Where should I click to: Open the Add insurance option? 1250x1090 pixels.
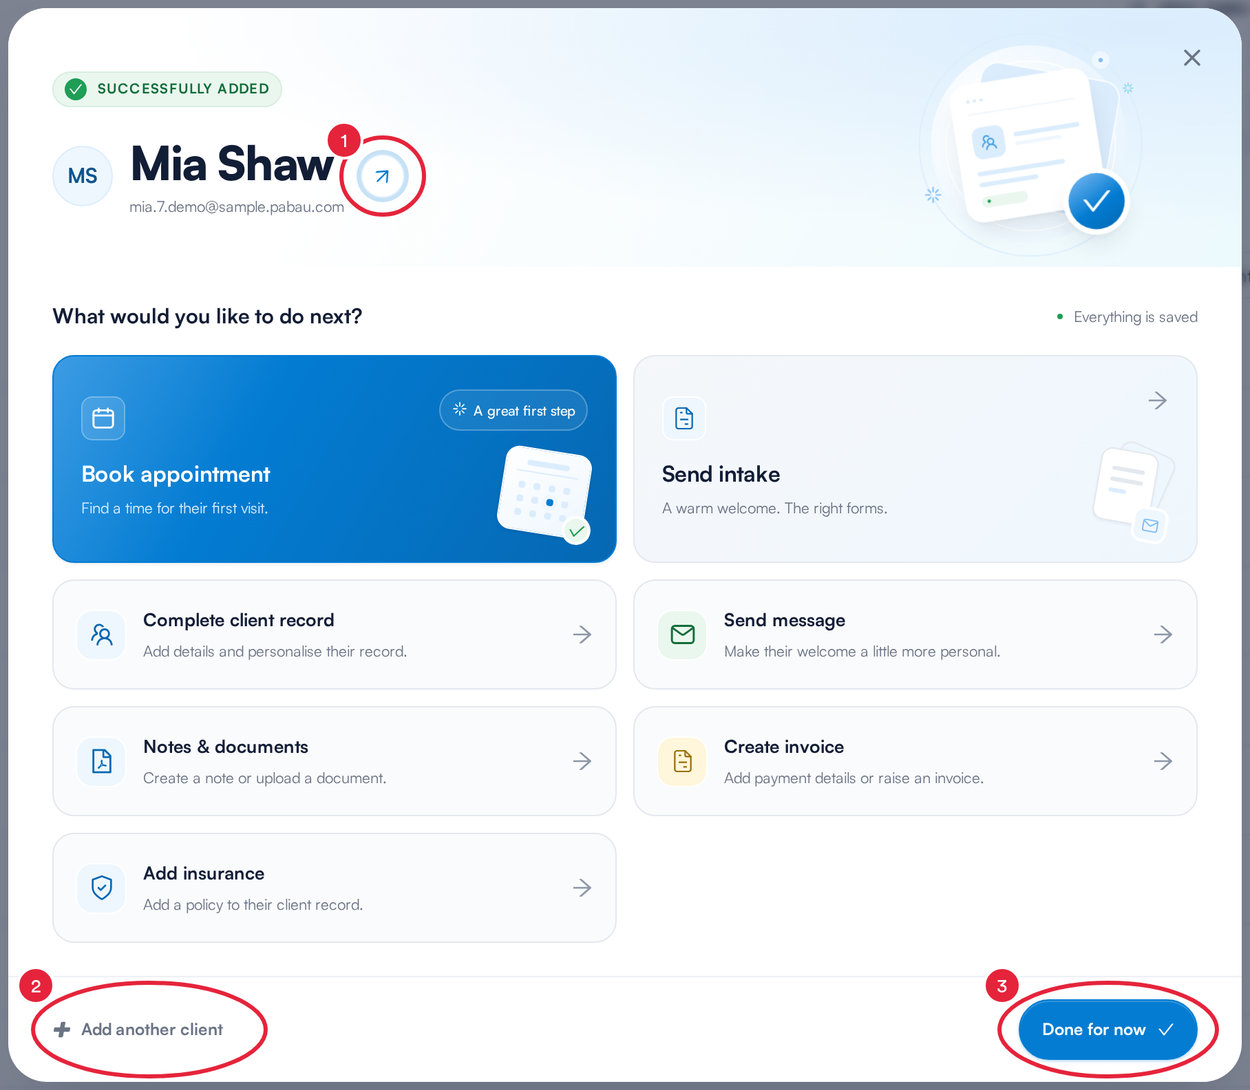pyautogui.click(x=334, y=888)
